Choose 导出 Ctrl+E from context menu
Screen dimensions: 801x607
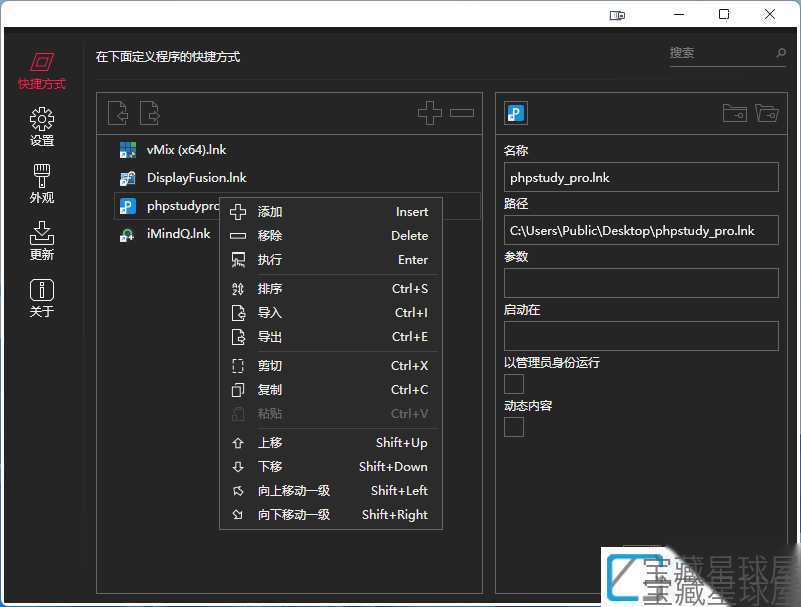pyautogui.click(x=331, y=337)
